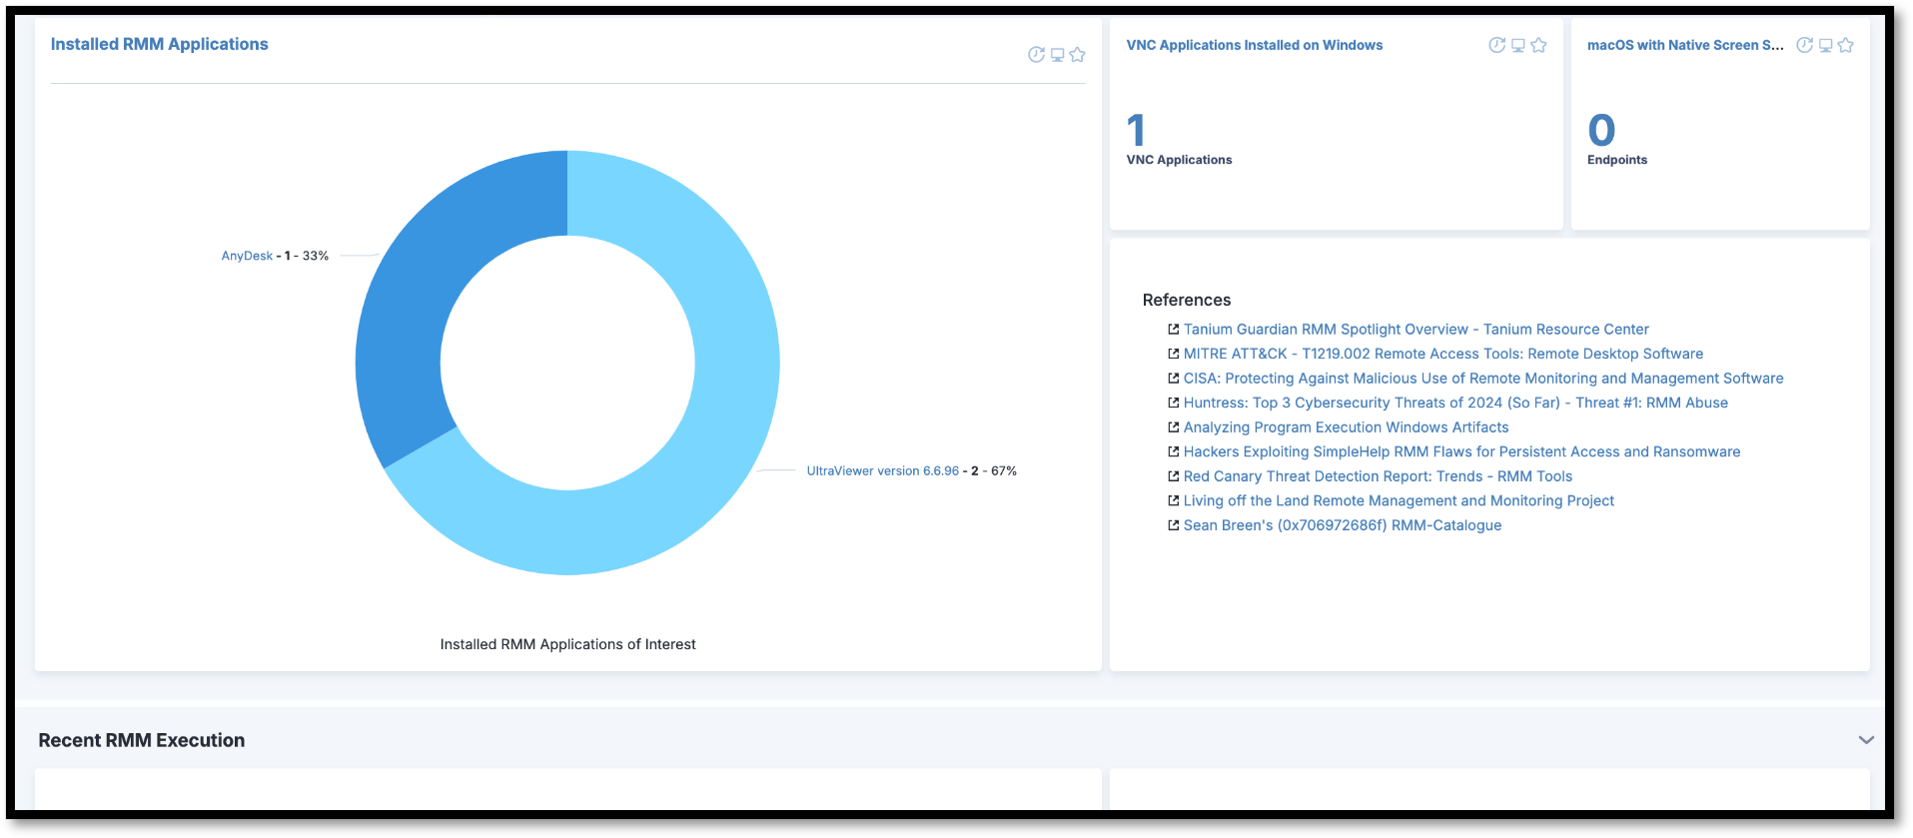Star the VNC Applications Installed on Windows panel
Screen dimensions: 1913x838
1539,45
